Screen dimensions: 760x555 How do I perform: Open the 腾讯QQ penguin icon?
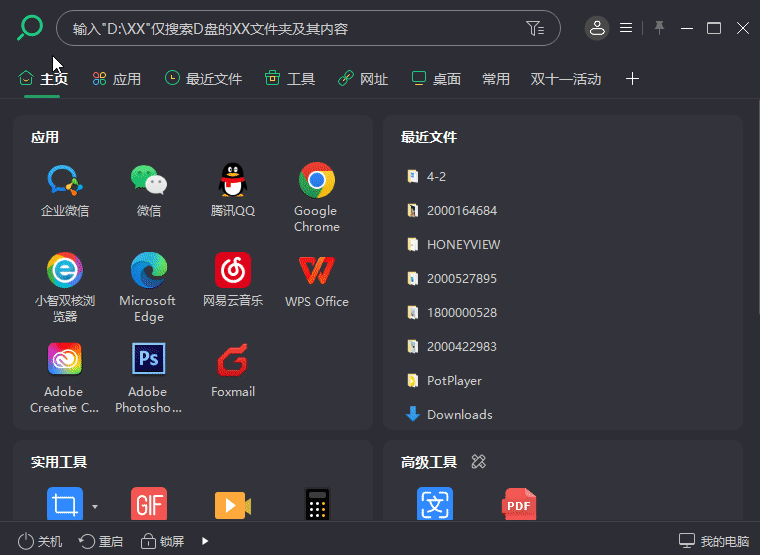(233, 180)
